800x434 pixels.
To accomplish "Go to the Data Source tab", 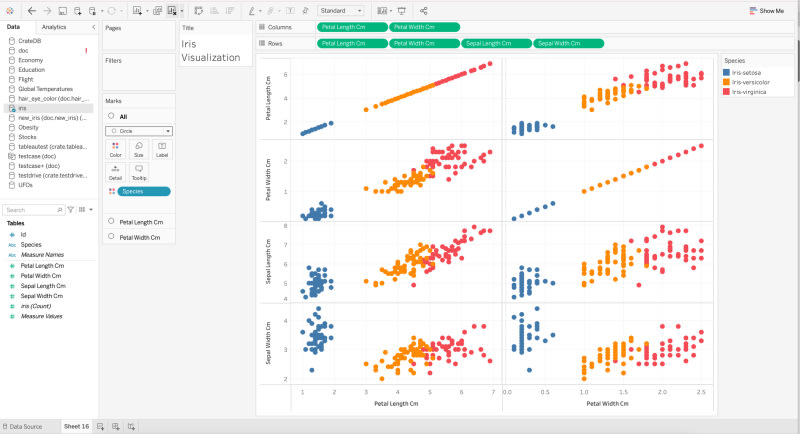I will (x=22, y=426).
